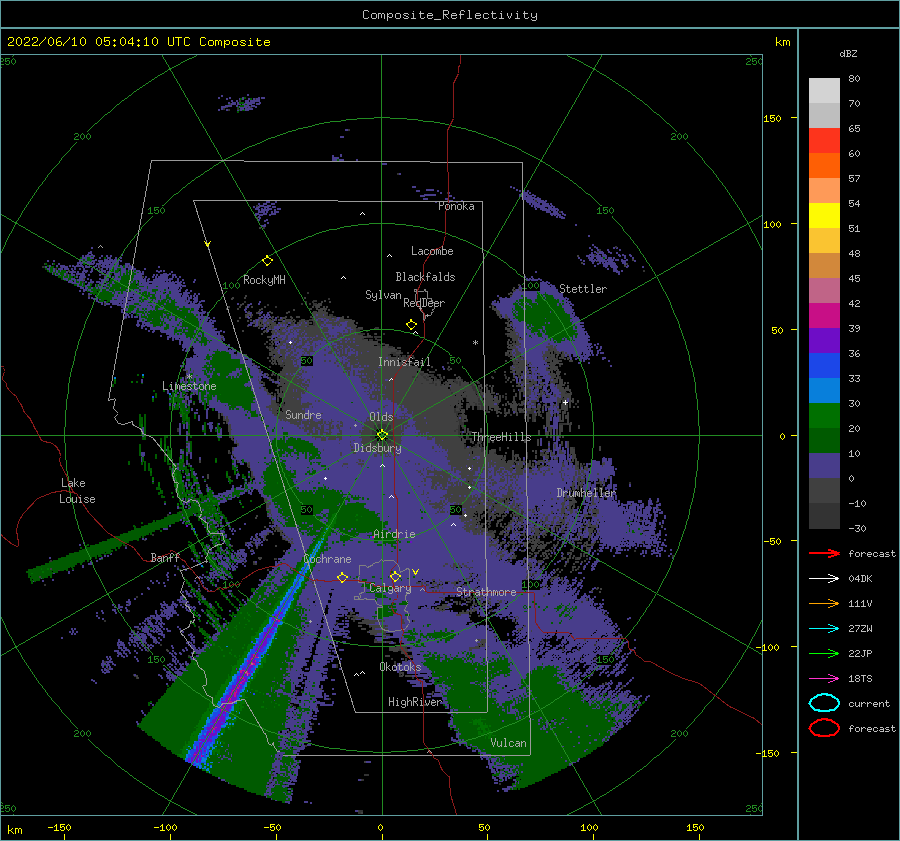Click the Innisfail label
The width and height of the screenshot is (900, 841).
(x=404, y=362)
